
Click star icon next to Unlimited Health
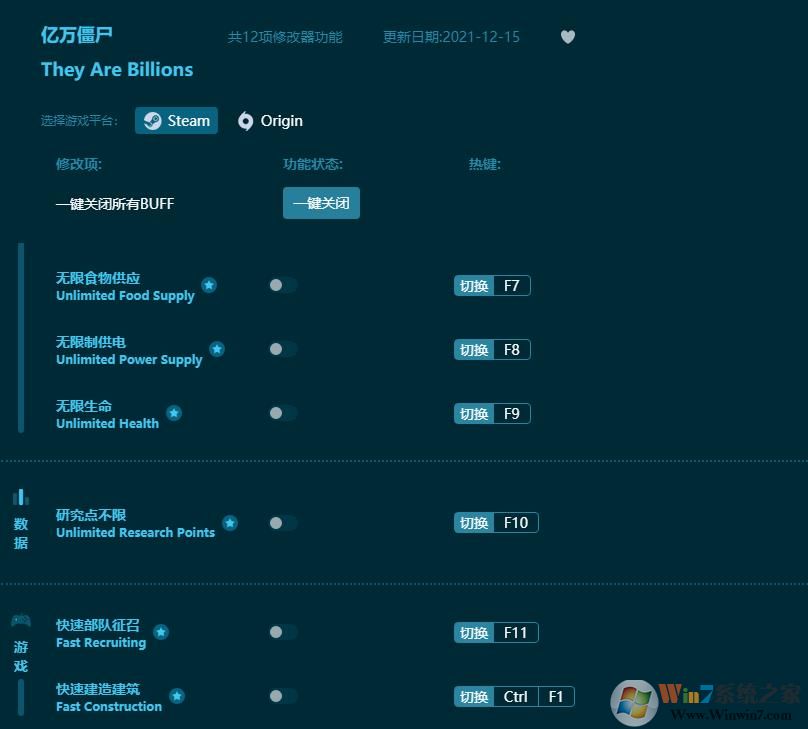[174, 412]
